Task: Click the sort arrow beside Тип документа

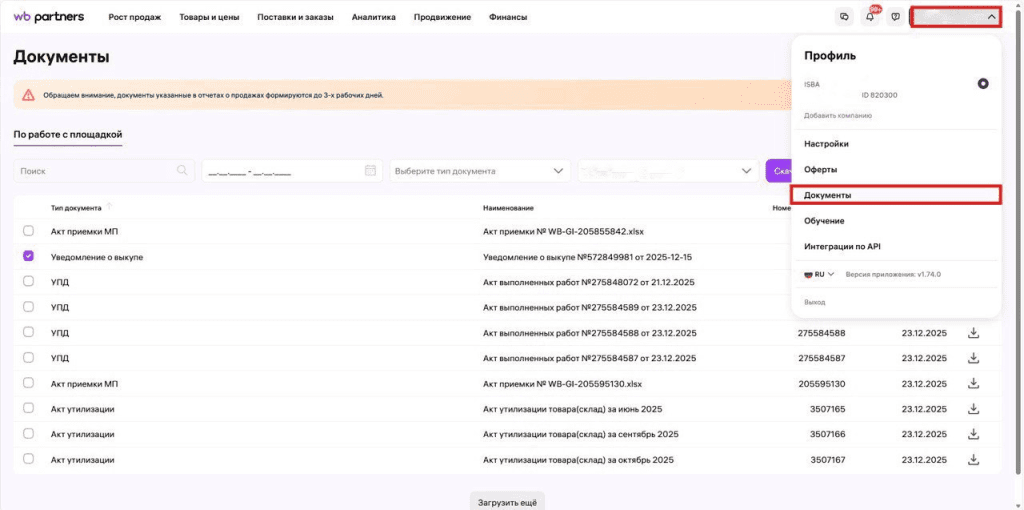Action: tap(109, 207)
